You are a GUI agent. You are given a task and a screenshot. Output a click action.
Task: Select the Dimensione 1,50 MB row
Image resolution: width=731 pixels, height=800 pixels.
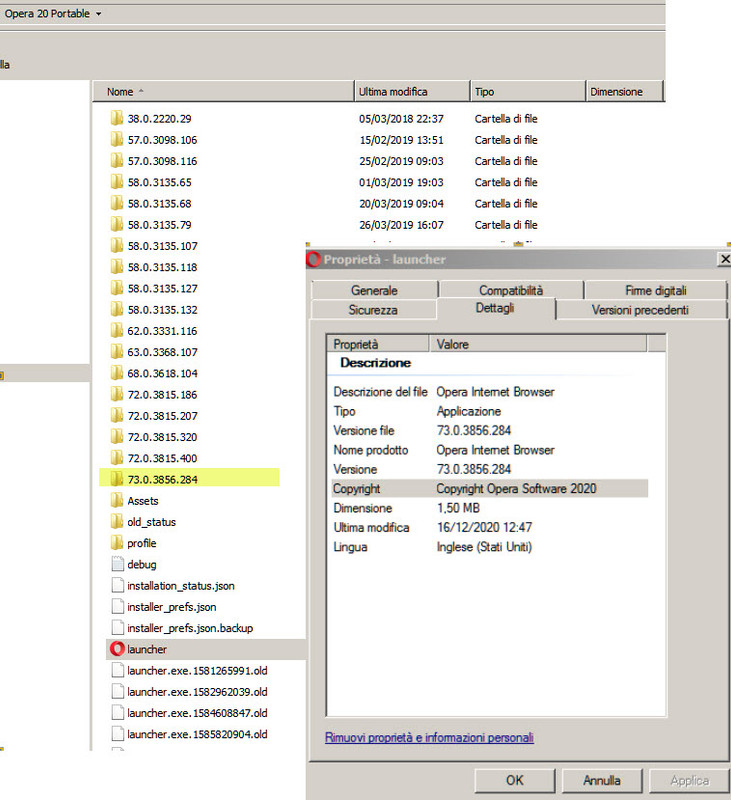click(x=490, y=508)
